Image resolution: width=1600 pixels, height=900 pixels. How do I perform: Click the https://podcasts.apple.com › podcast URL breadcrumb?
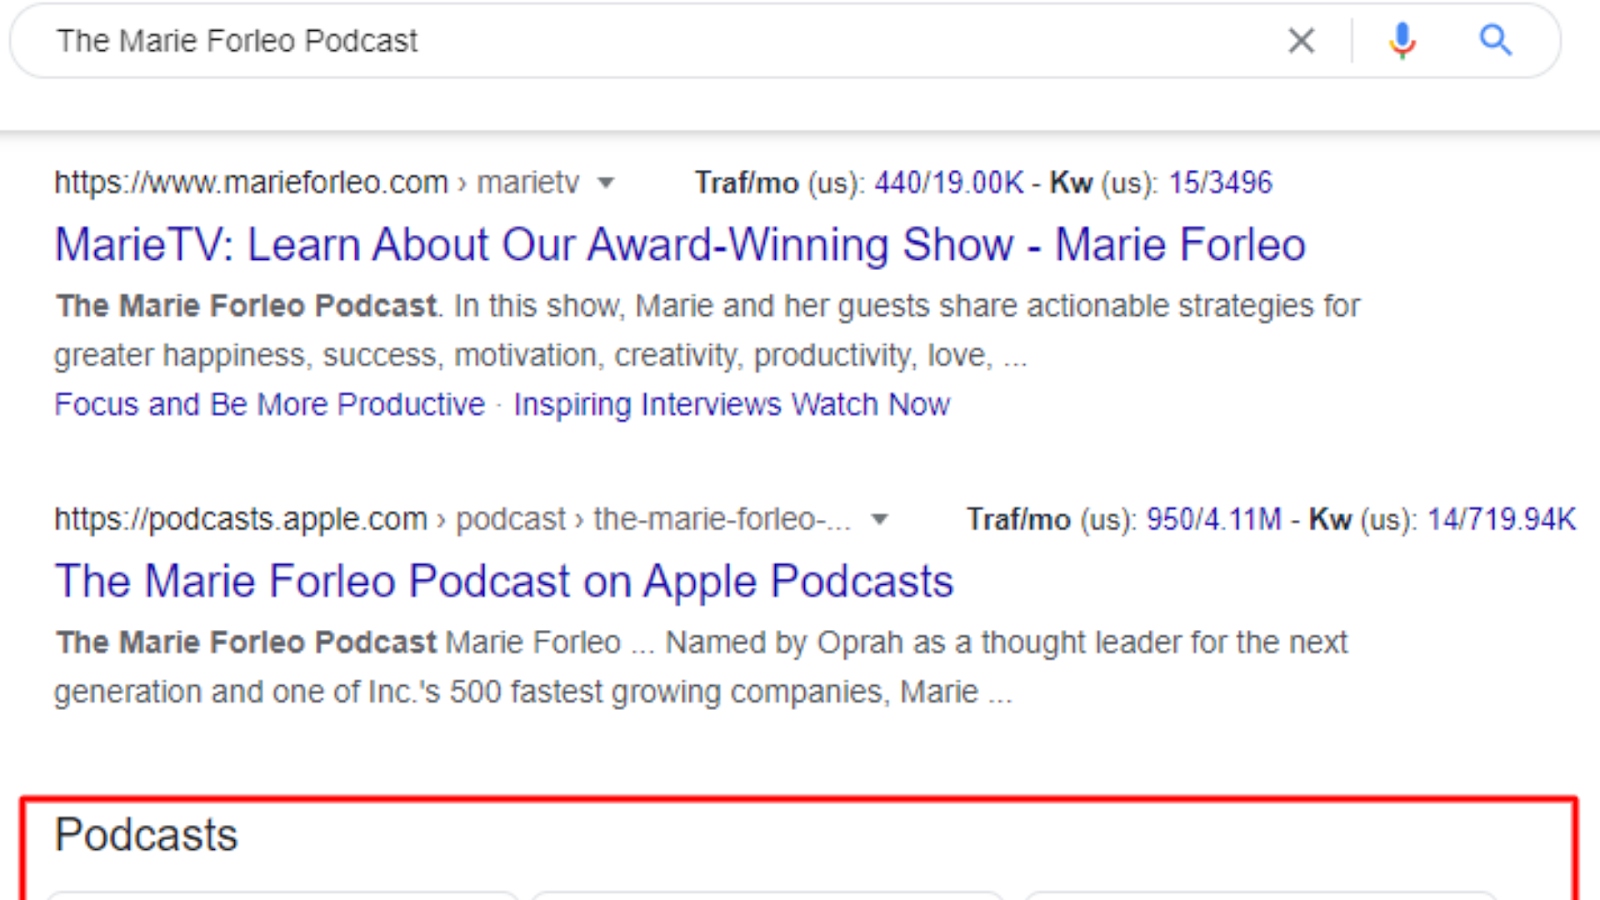(452, 519)
